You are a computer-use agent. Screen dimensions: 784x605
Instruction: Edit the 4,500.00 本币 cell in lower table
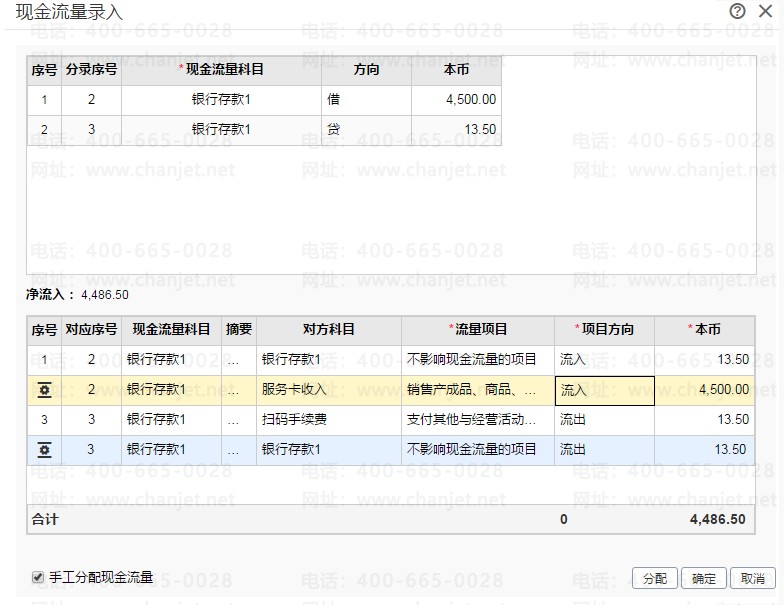click(704, 390)
